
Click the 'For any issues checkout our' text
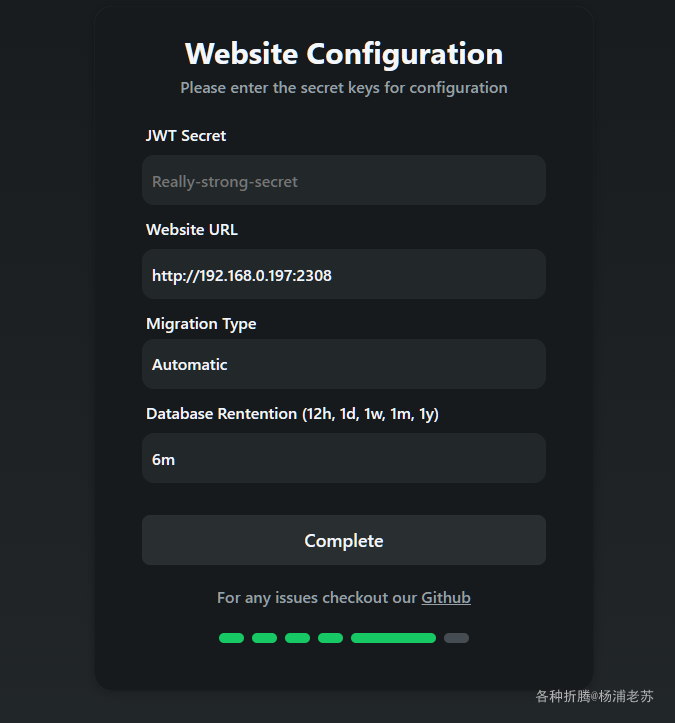[317, 598]
